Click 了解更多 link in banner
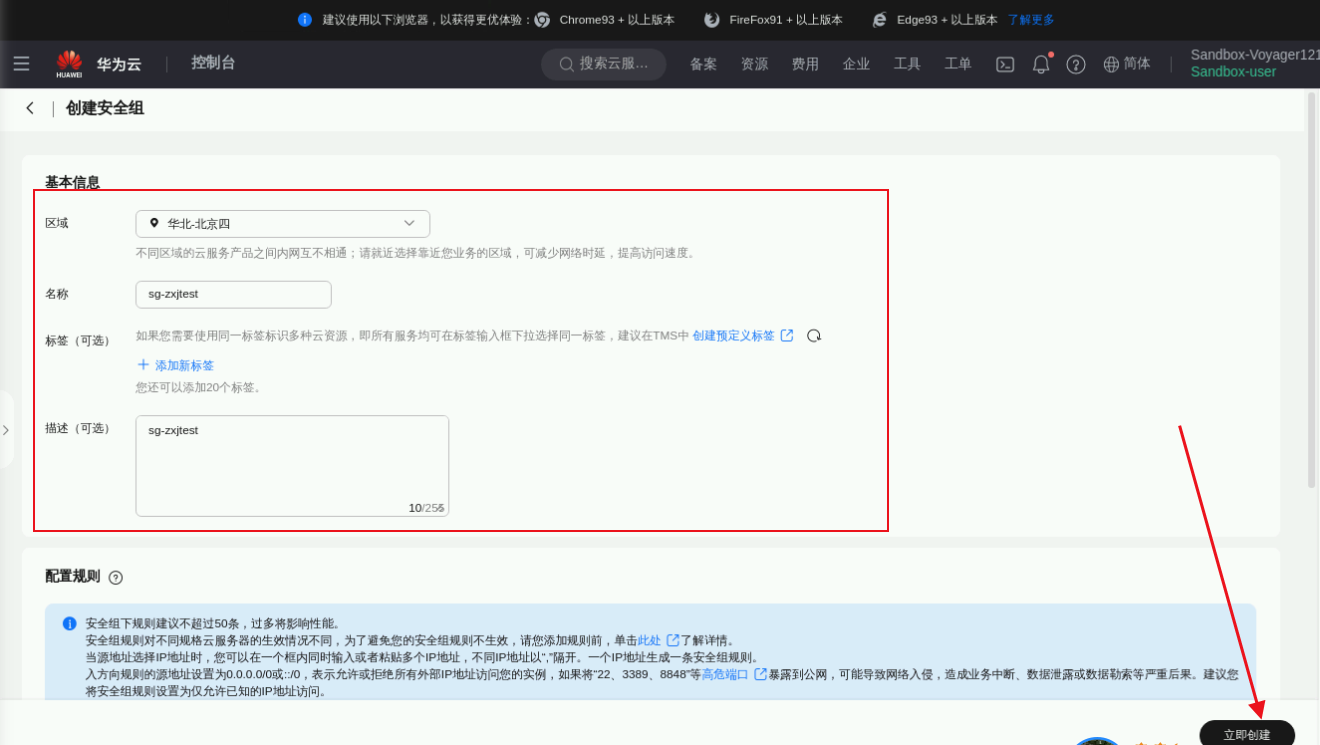Image resolution: width=1320 pixels, height=745 pixels. (x=1031, y=20)
